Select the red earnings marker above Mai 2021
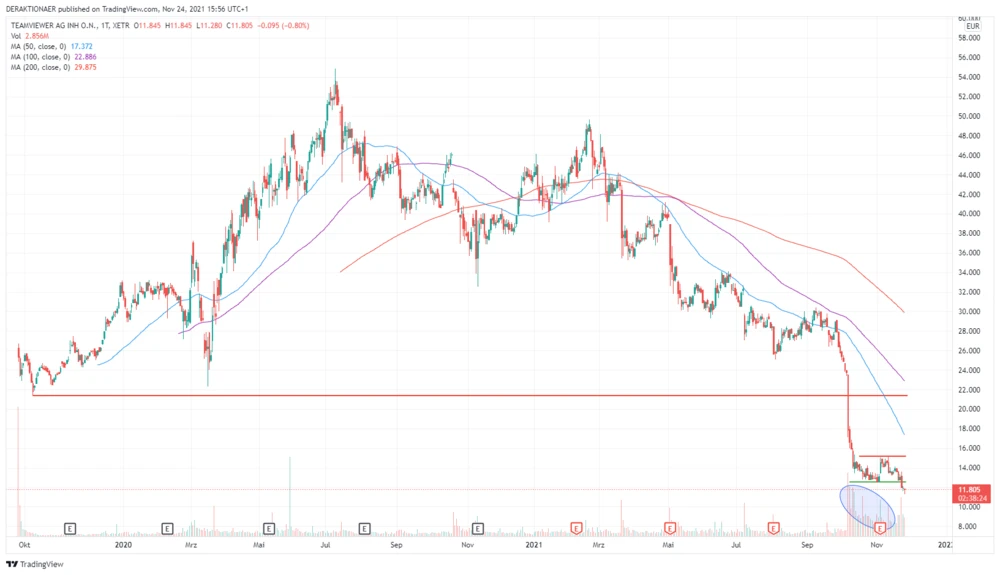Viewport: 1000px width, 575px height. [670, 526]
